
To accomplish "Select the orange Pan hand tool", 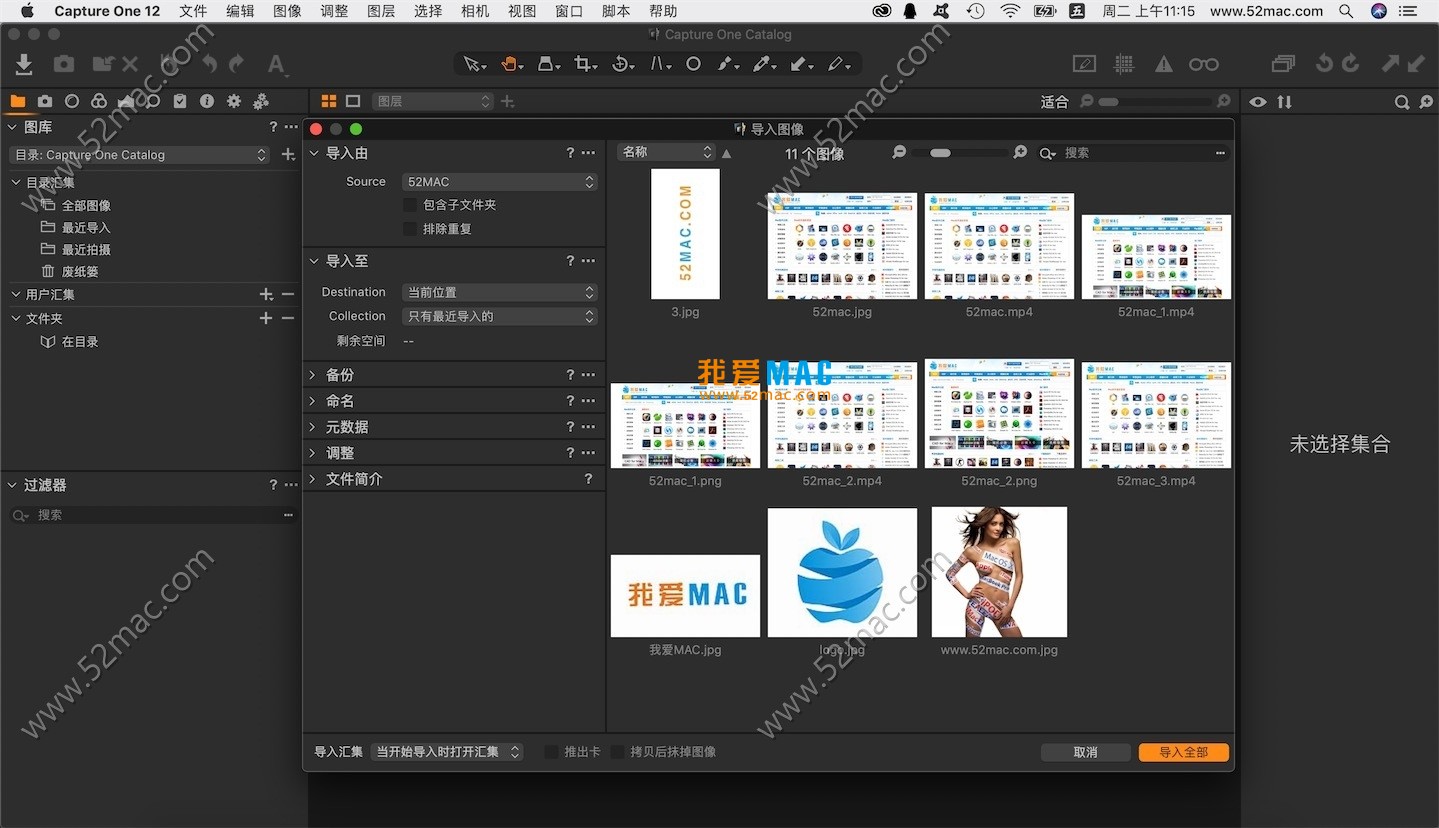I will 510,64.
